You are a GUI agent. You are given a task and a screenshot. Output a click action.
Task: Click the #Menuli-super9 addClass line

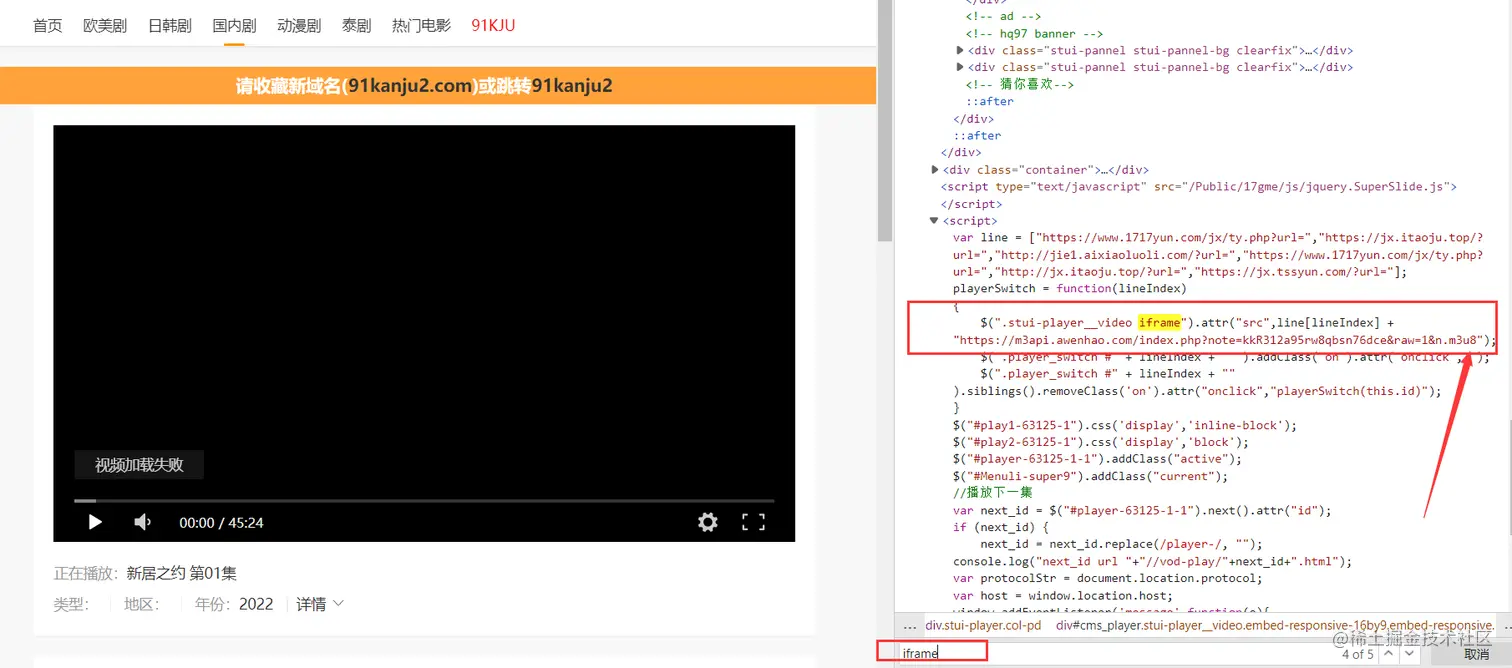point(1090,476)
